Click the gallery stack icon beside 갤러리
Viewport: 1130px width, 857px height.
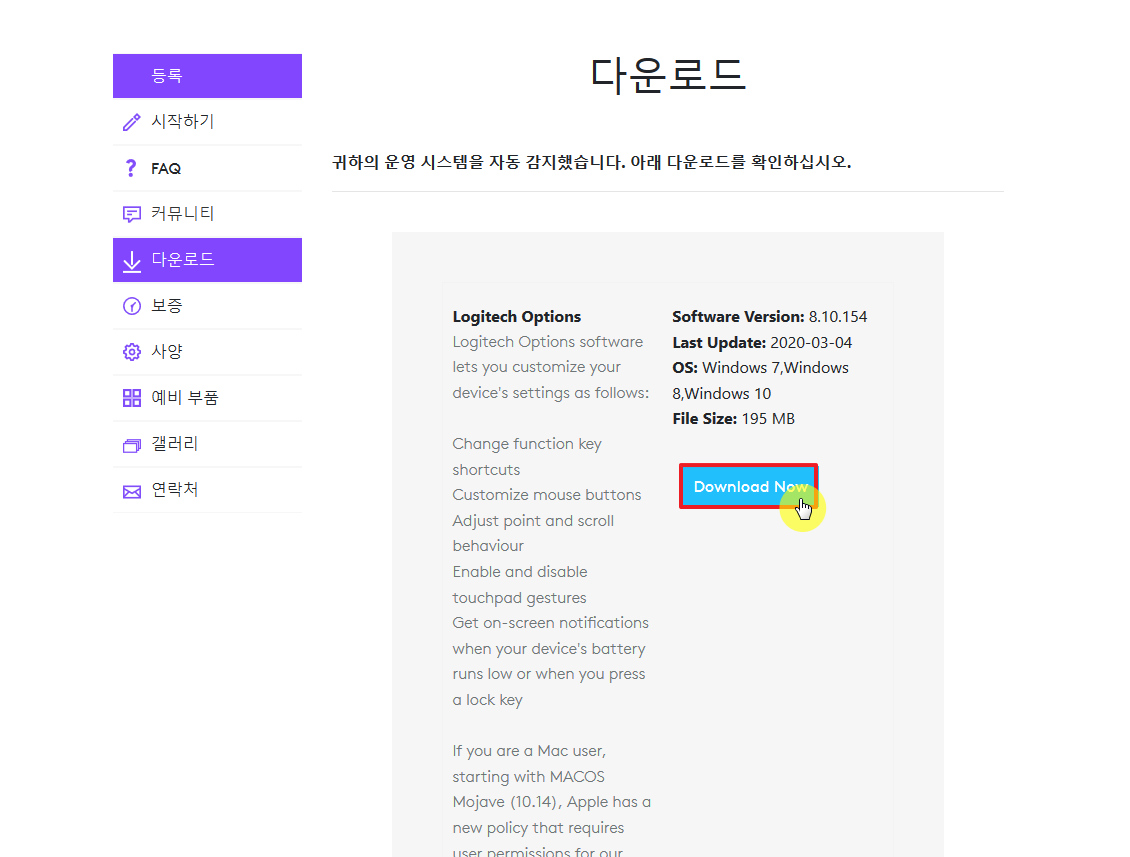[132, 445]
